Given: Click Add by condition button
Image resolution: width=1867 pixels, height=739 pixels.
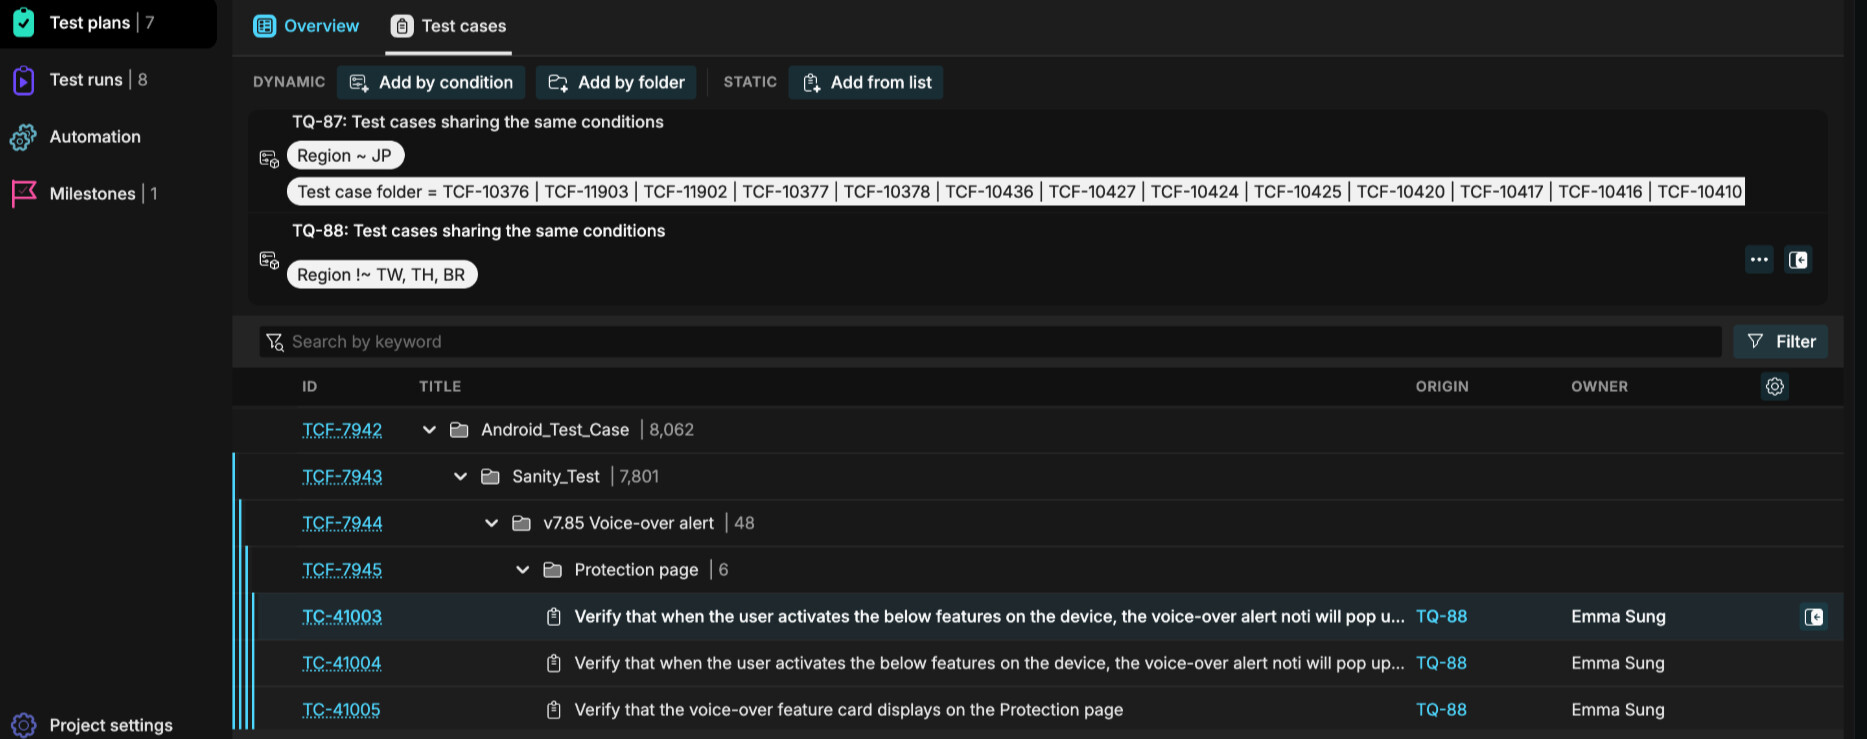Looking at the screenshot, I should point(431,83).
